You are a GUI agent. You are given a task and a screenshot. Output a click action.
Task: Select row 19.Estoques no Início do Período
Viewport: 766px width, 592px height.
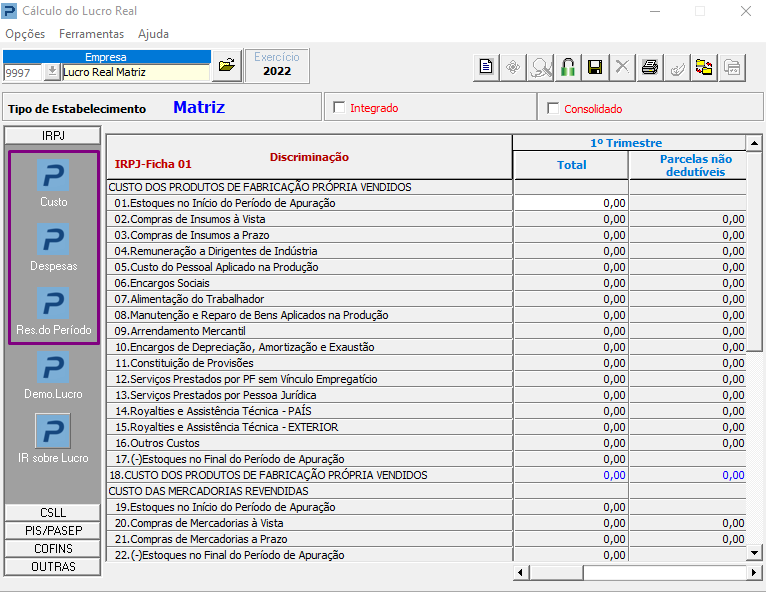pos(310,507)
